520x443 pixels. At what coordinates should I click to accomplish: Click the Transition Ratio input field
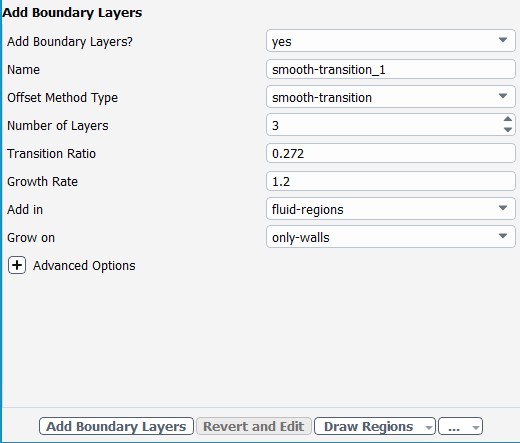(x=391, y=153)
